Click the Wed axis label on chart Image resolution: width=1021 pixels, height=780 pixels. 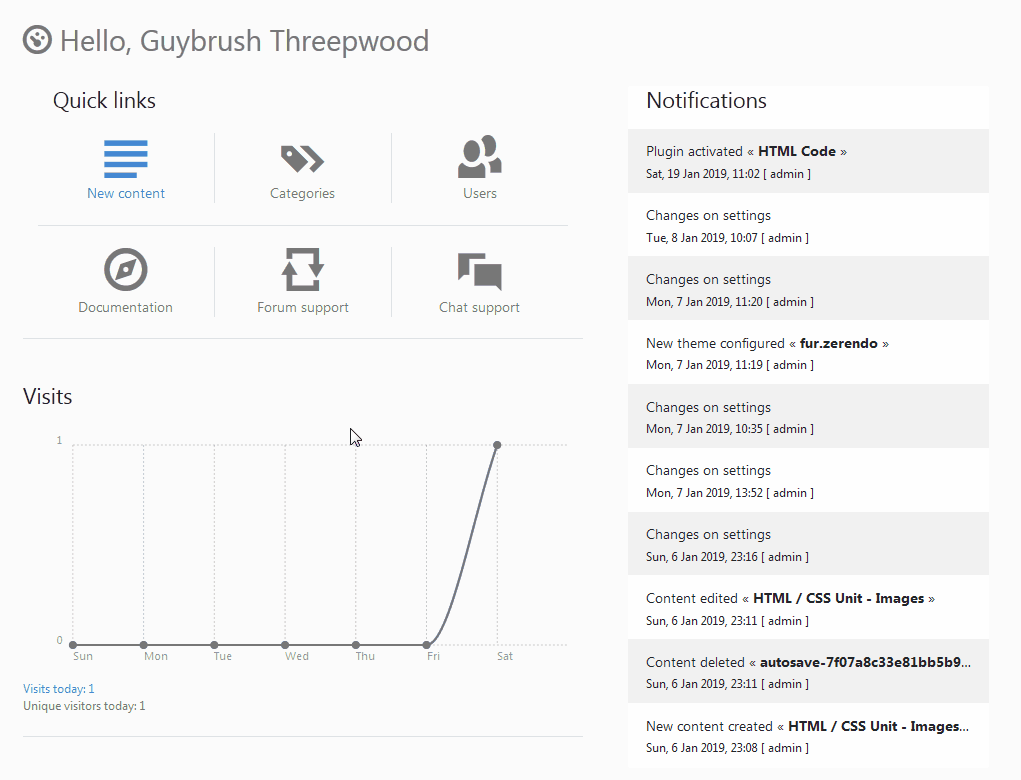click(x=297, y=656)
